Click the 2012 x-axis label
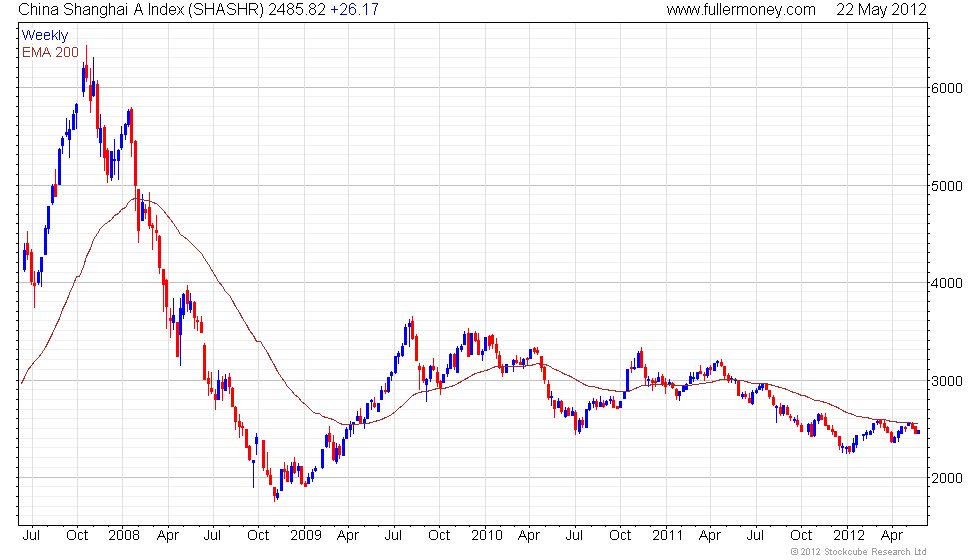 point(849,535)
